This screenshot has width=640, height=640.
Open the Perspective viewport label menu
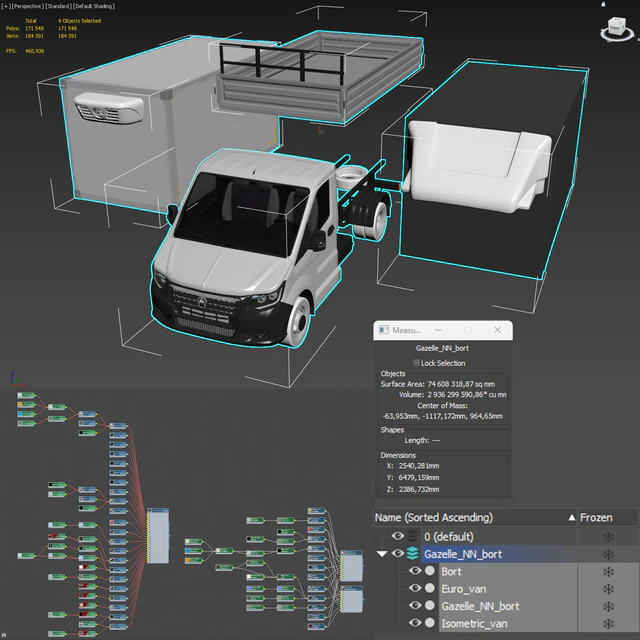point(27,6)
